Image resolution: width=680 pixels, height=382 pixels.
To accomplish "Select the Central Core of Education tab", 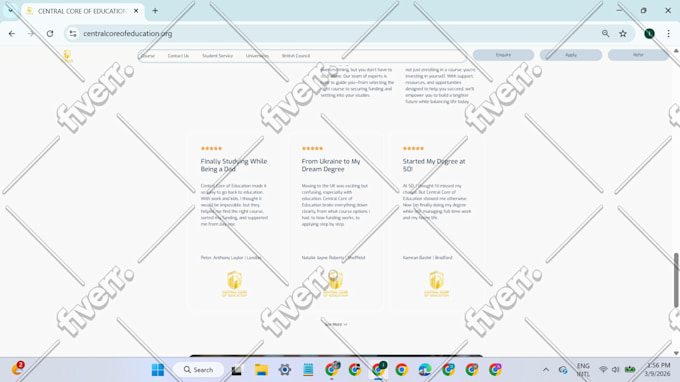I will coord(82,11).
